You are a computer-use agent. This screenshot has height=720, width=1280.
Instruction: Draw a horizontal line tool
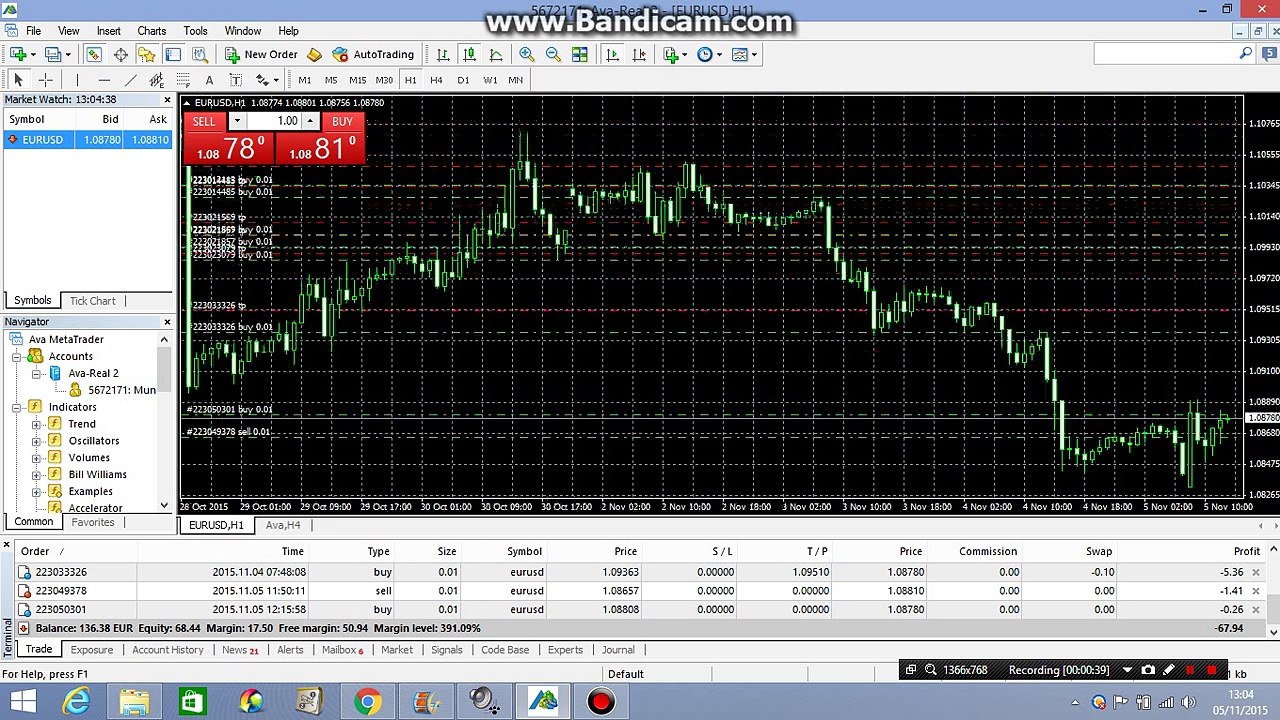pyautogui.click(x=104, y=80)
